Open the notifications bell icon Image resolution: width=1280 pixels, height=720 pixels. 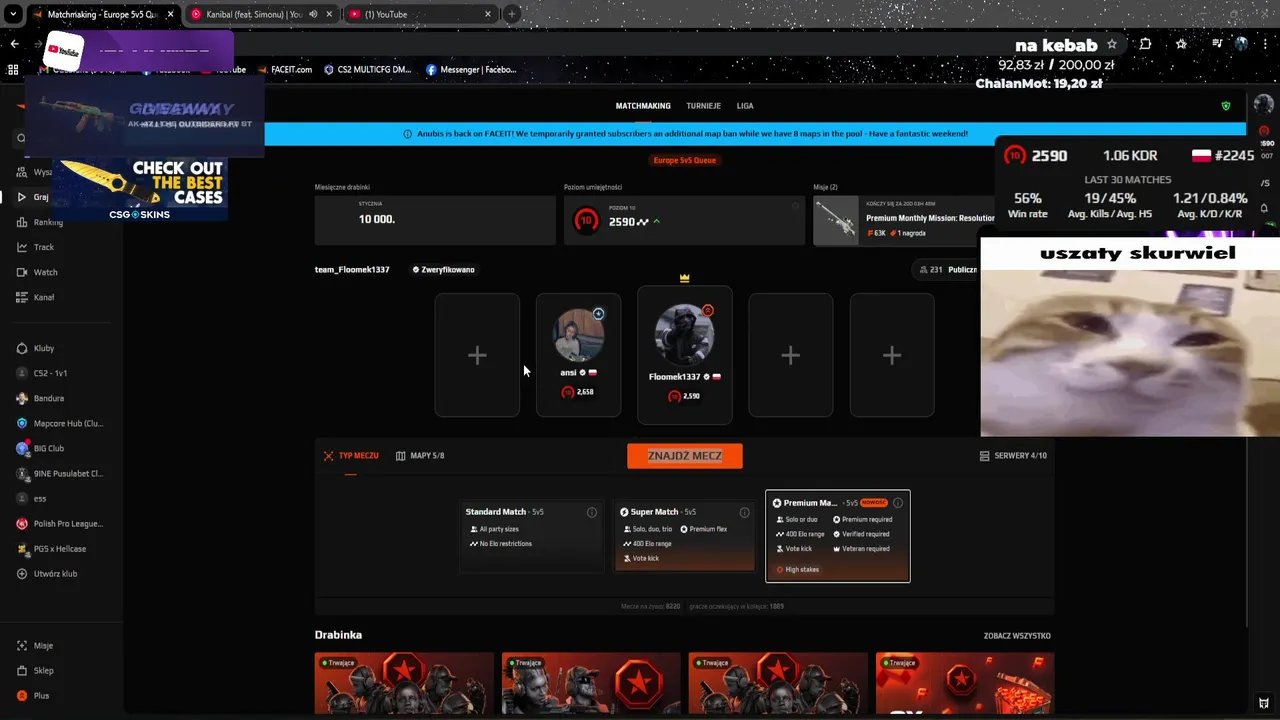[1264, 208]
